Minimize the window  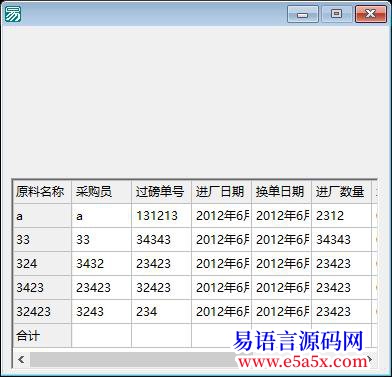[303, 14]
